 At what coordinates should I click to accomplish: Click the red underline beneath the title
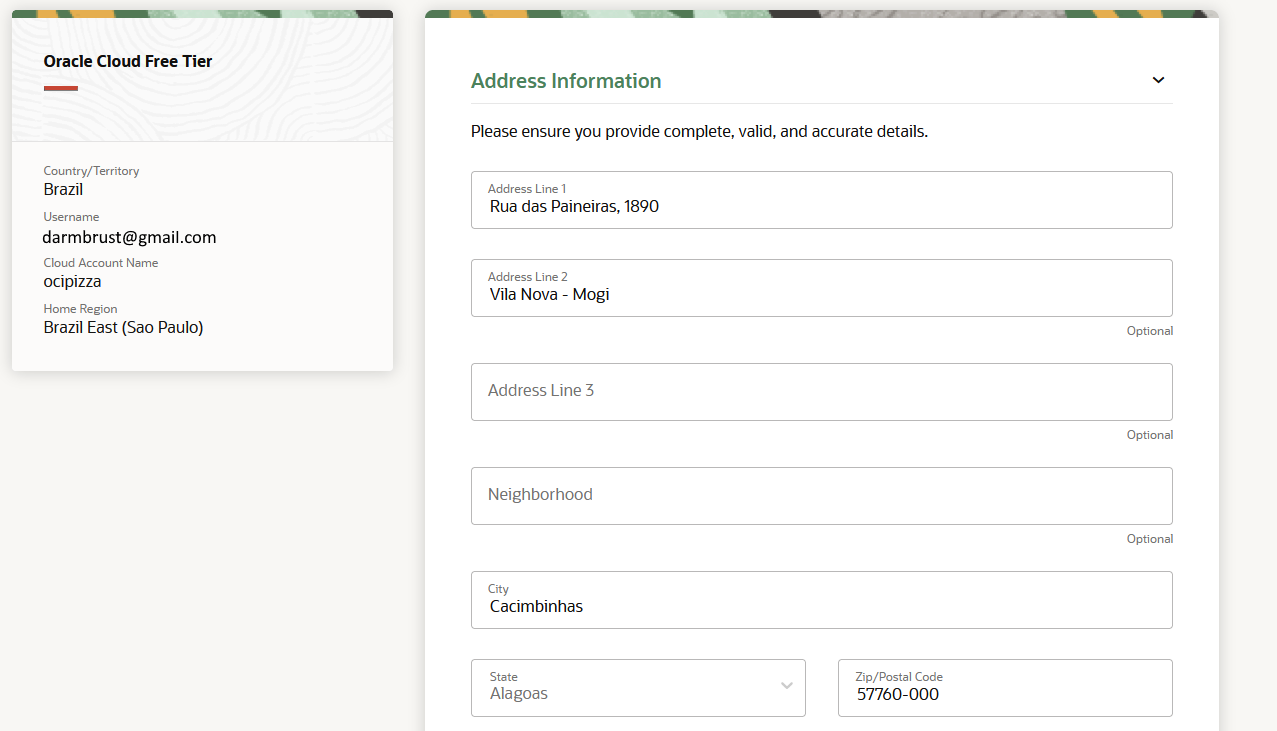[60, 88]
